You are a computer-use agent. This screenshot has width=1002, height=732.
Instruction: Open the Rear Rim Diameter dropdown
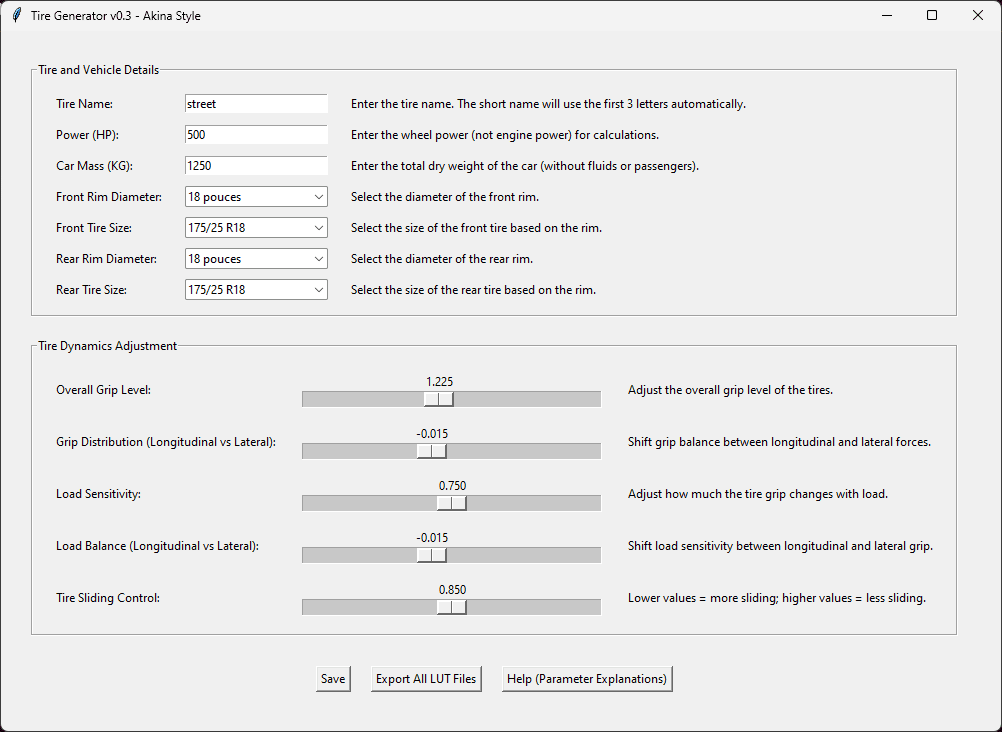[x=256, y=259]
